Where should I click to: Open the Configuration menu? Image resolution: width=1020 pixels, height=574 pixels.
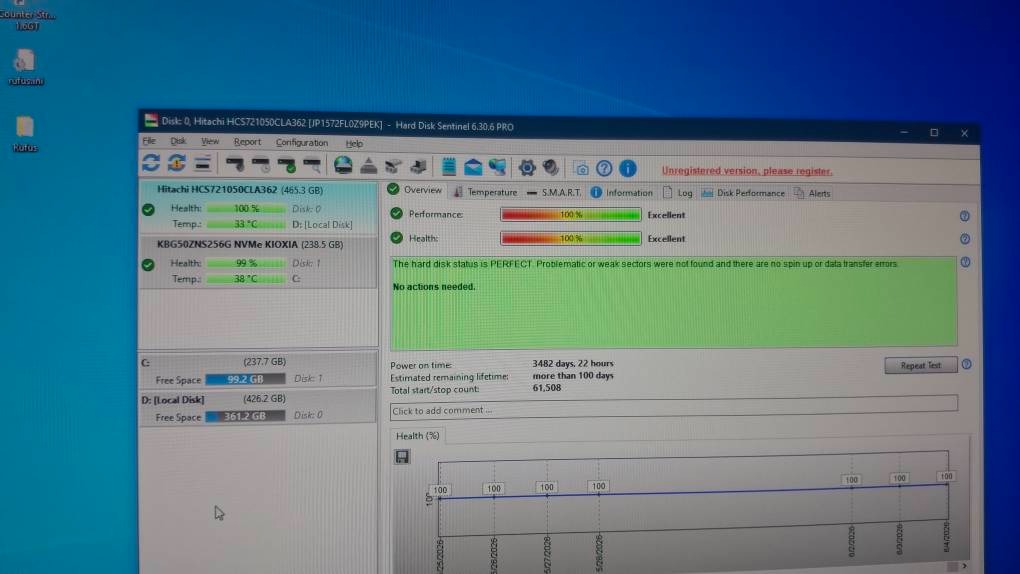click(x=302, y=143)
